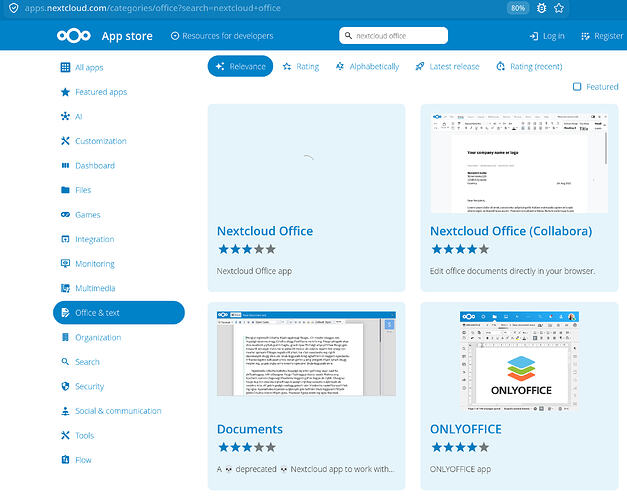This screenshot has width=627, height=500.
Task: Sort results by Relevance
Action: point(240,66)
